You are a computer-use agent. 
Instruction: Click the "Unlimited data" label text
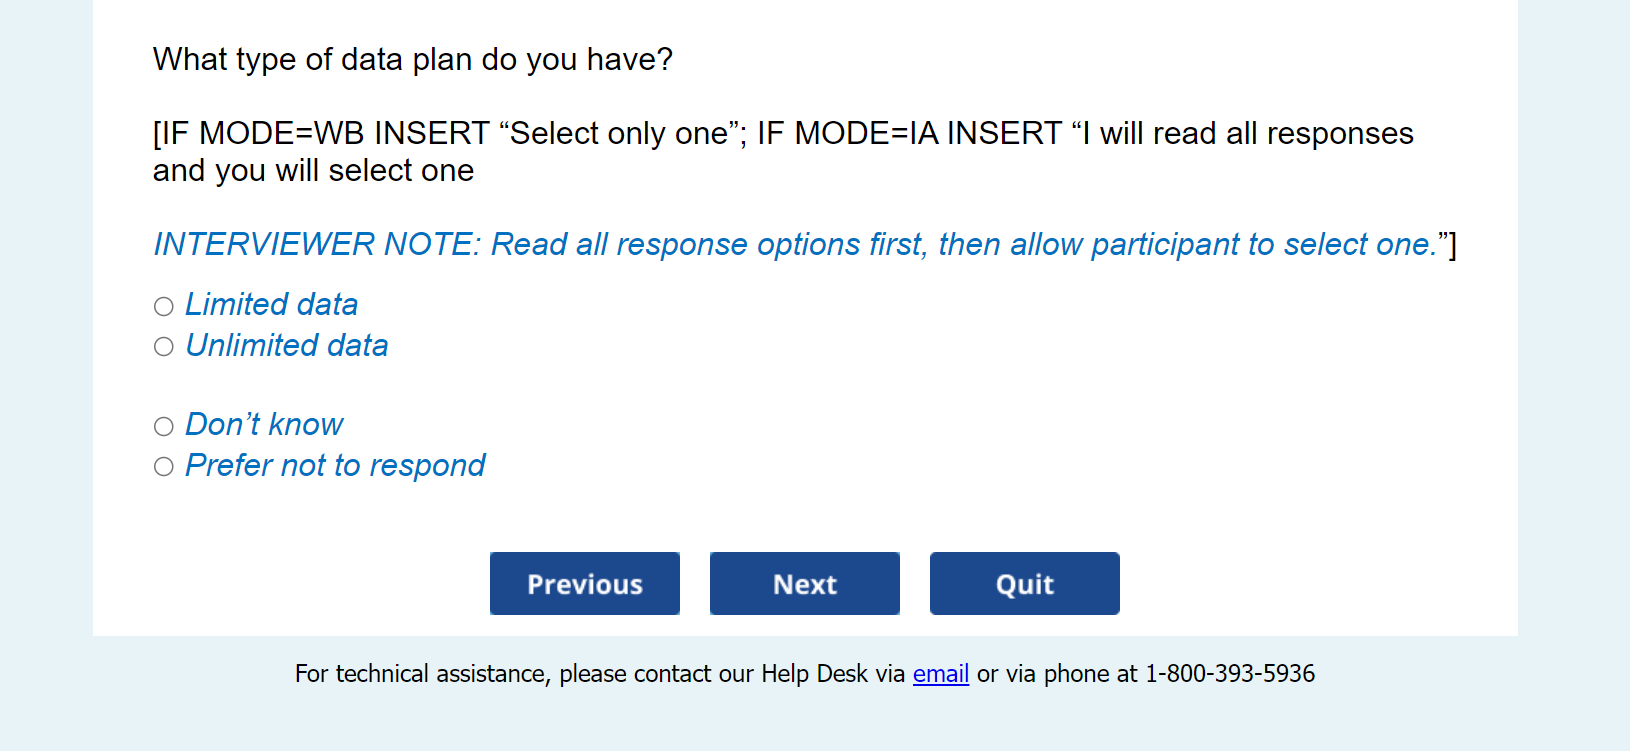tap(287, 345)
